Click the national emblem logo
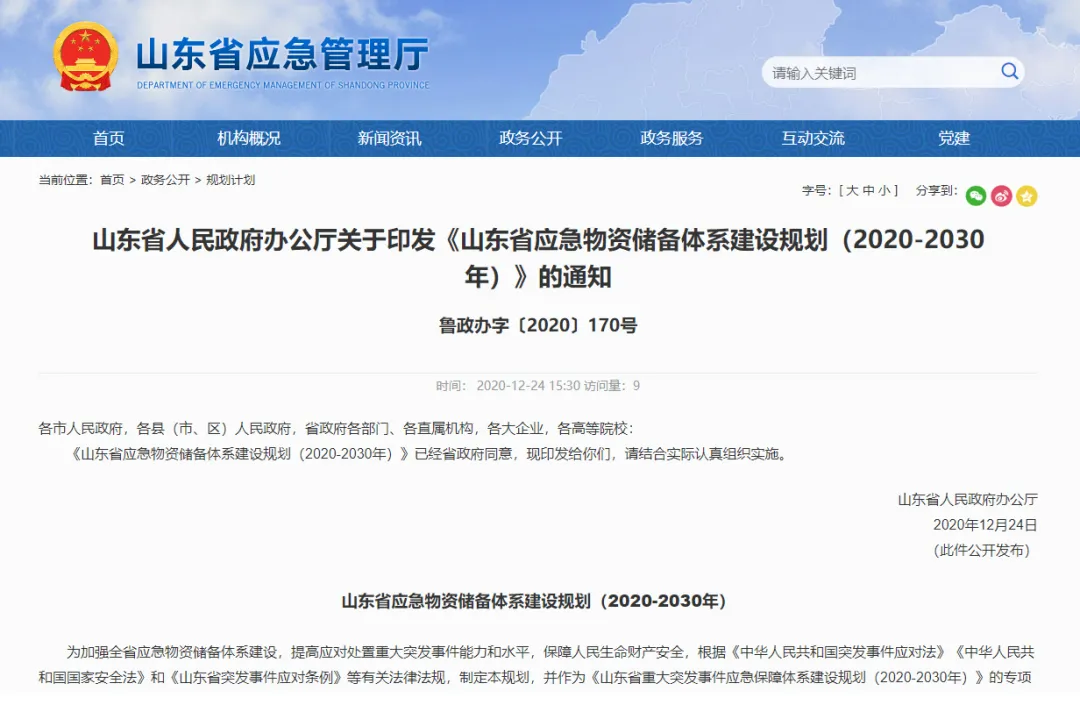 tap(85, 56)
